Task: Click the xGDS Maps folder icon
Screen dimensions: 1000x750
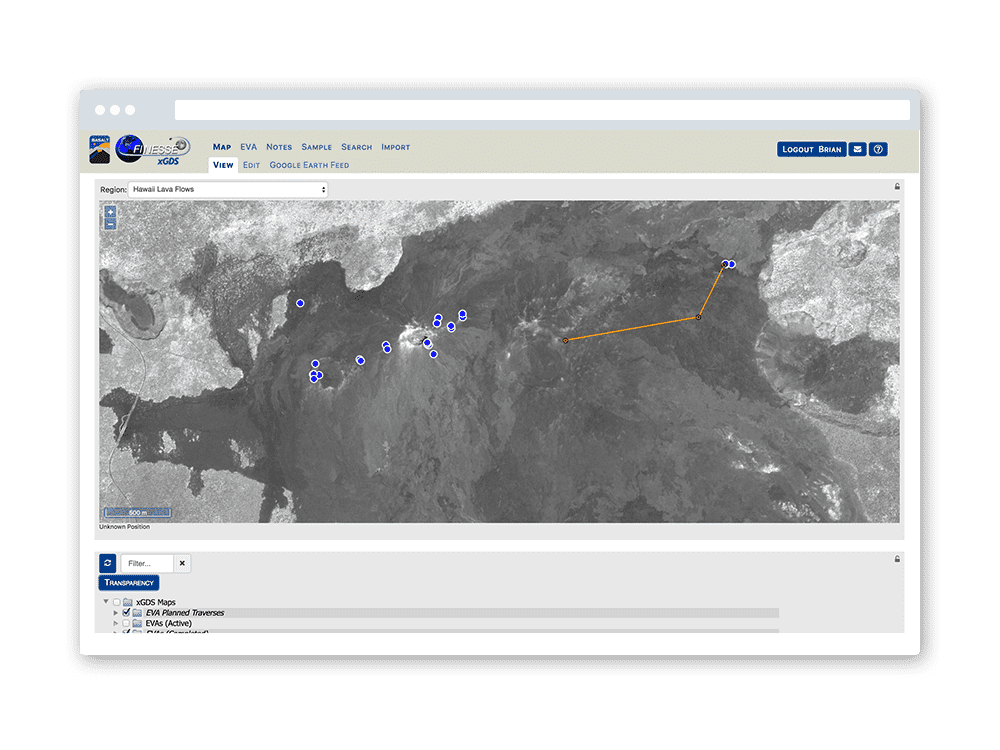Action: (x=128, y=602)
